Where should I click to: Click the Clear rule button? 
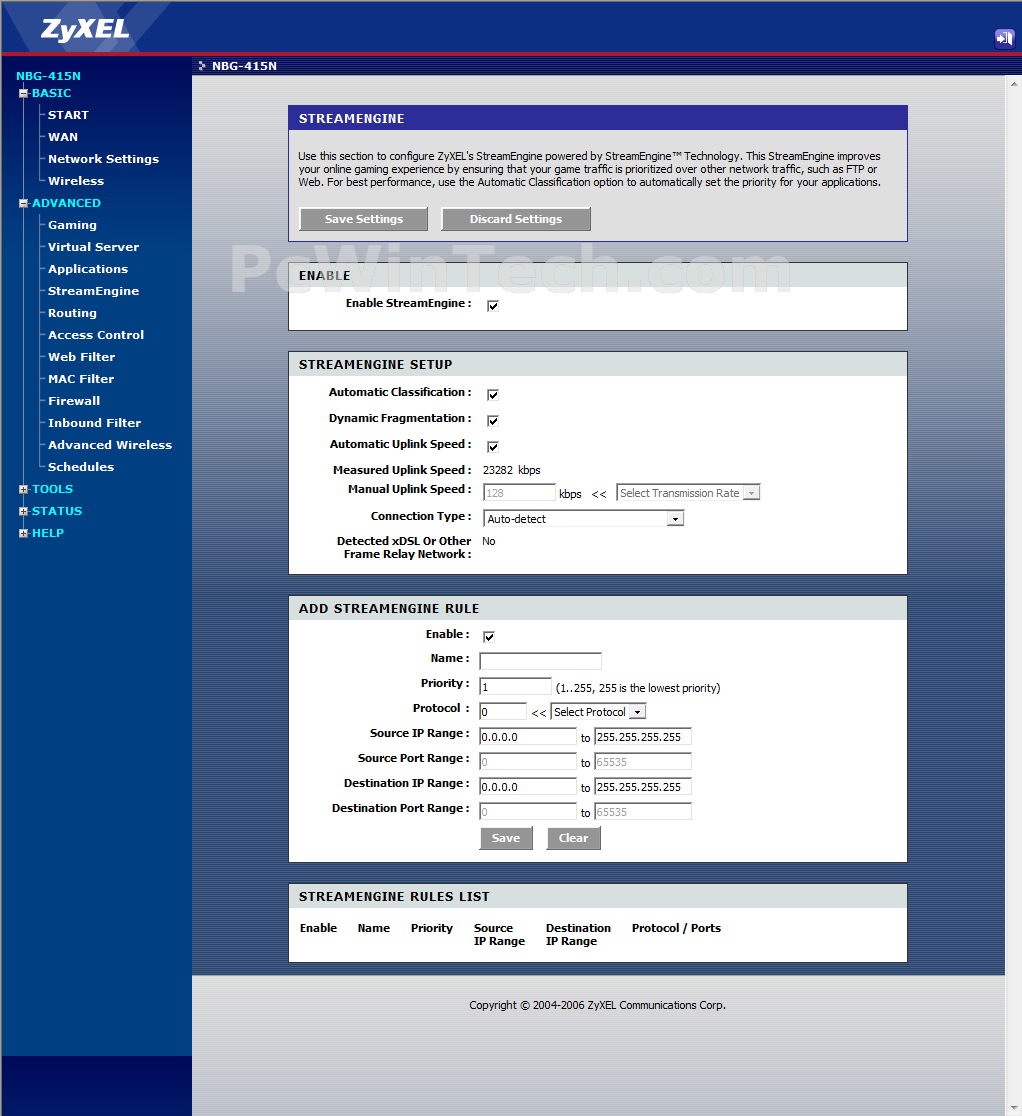coord(574,838)
